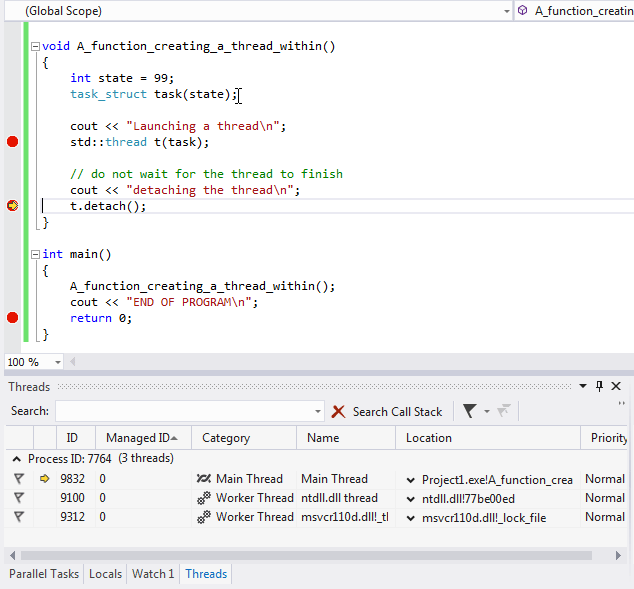Click the purple cube function icon
Viewport: 634px width, 589px height.
tap(522, 11)
